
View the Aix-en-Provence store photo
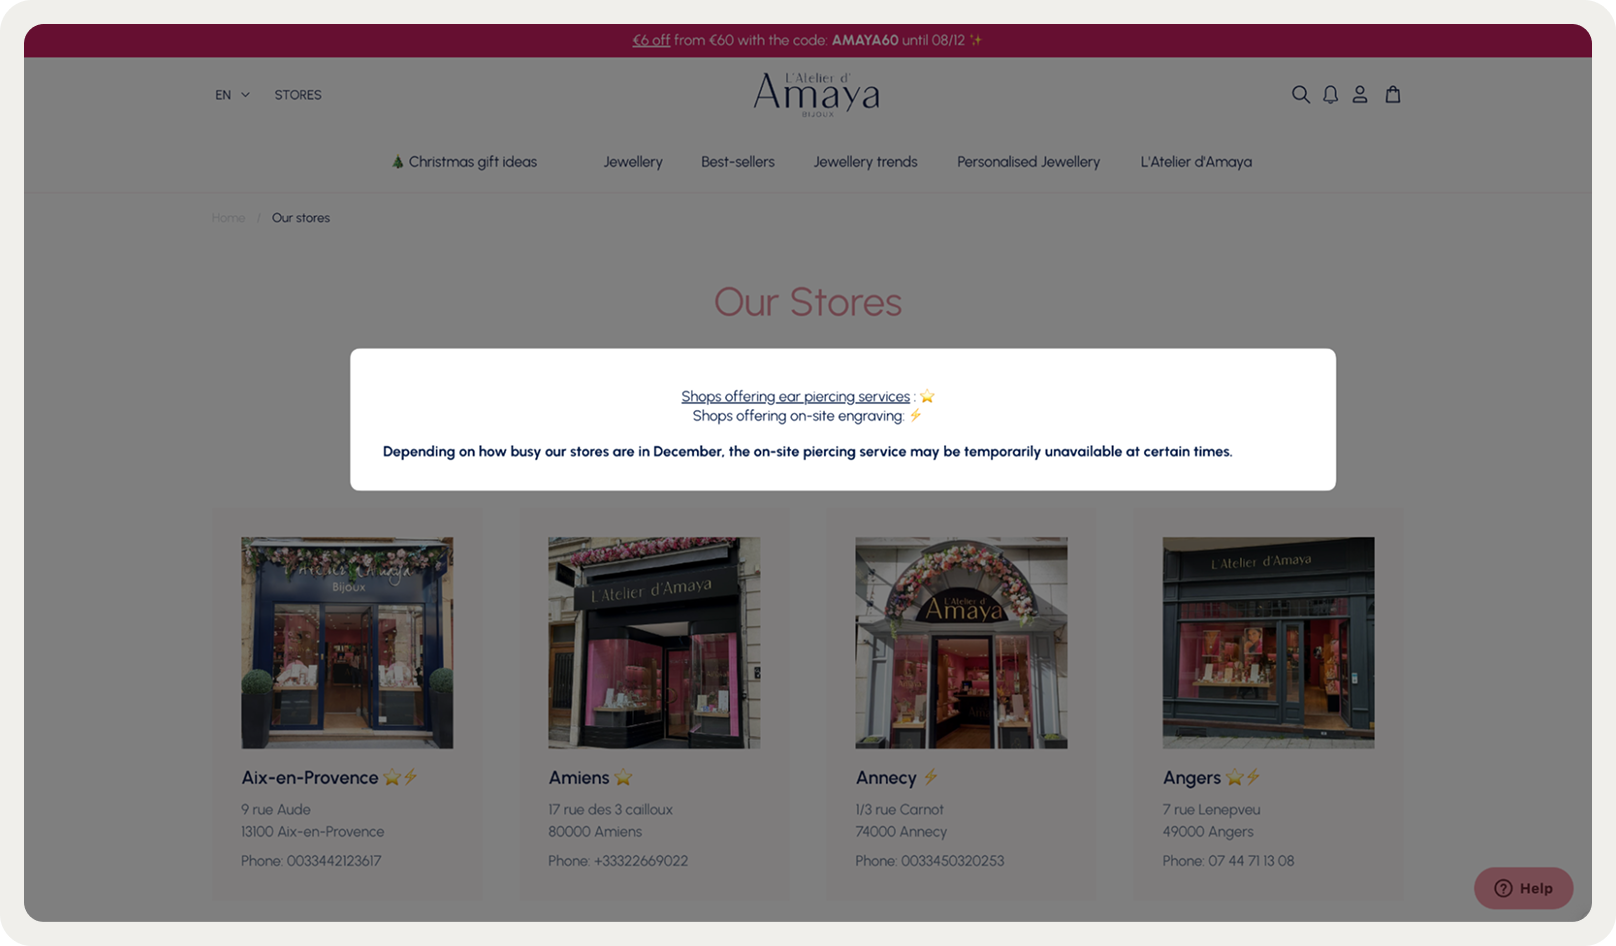coord(347,643)
